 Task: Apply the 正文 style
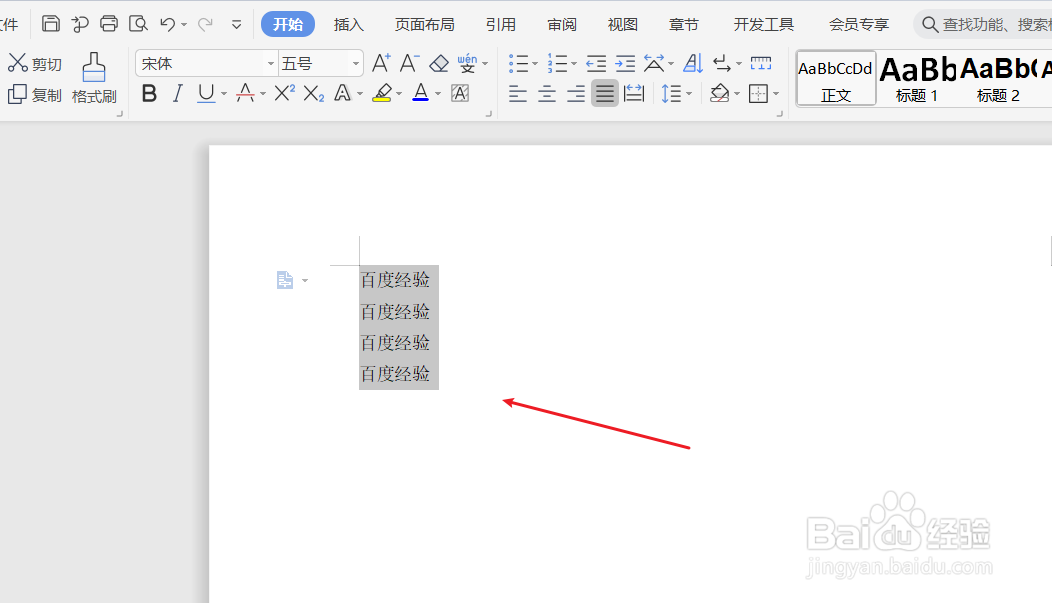coord(836,79)
